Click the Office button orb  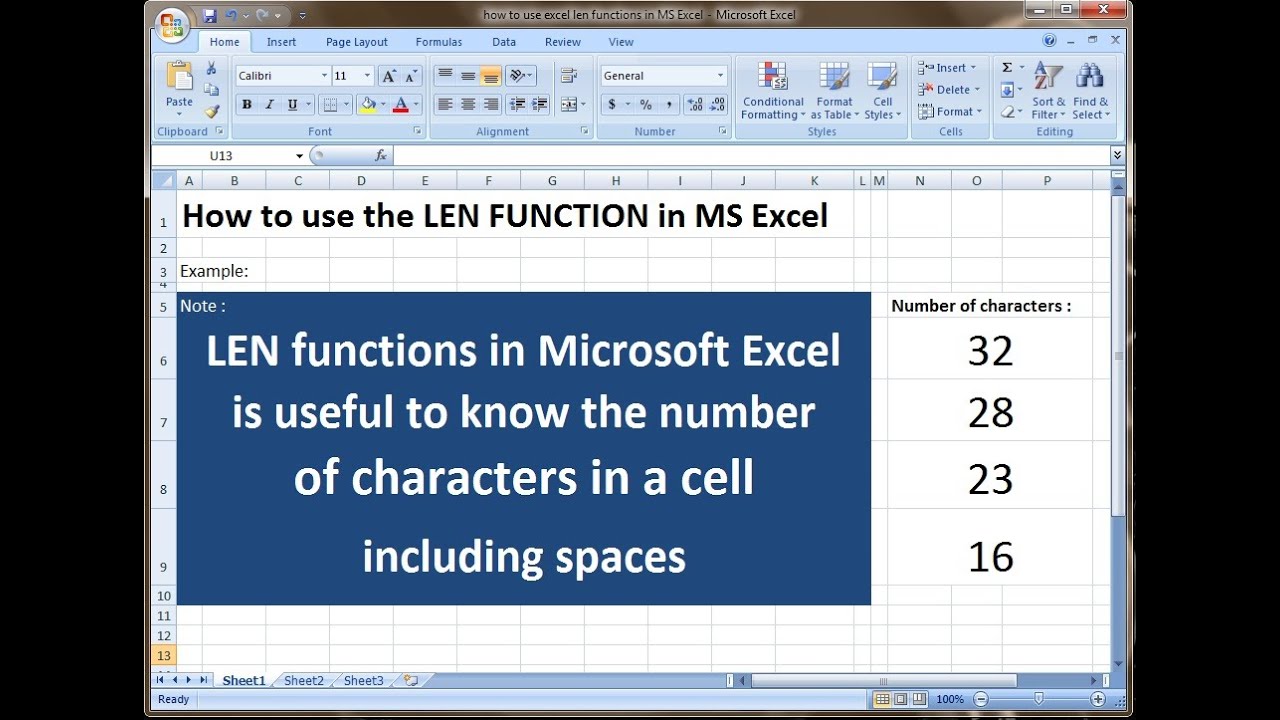click(x=172, y=24)
